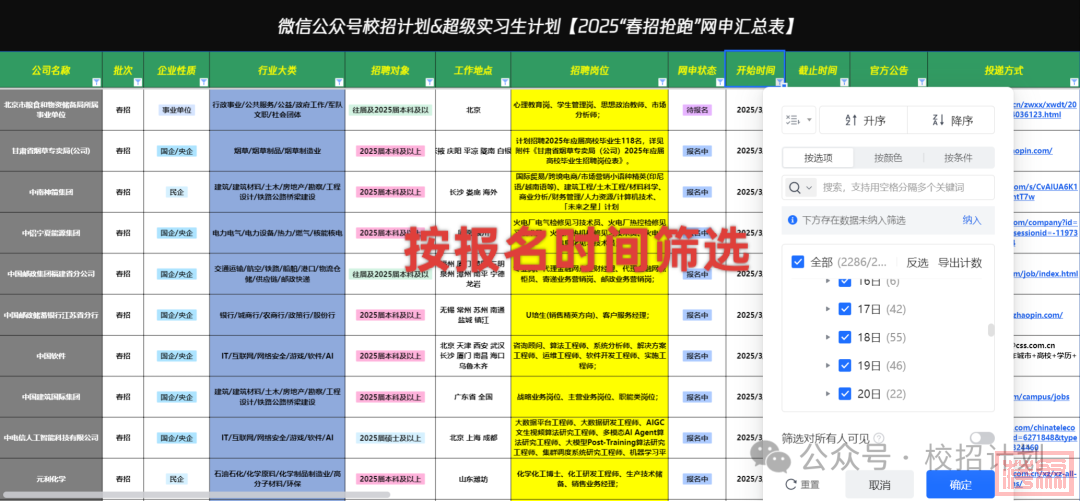Uncheck the 19日 checkbox
Screen dimensions: 1080x501
844,365
